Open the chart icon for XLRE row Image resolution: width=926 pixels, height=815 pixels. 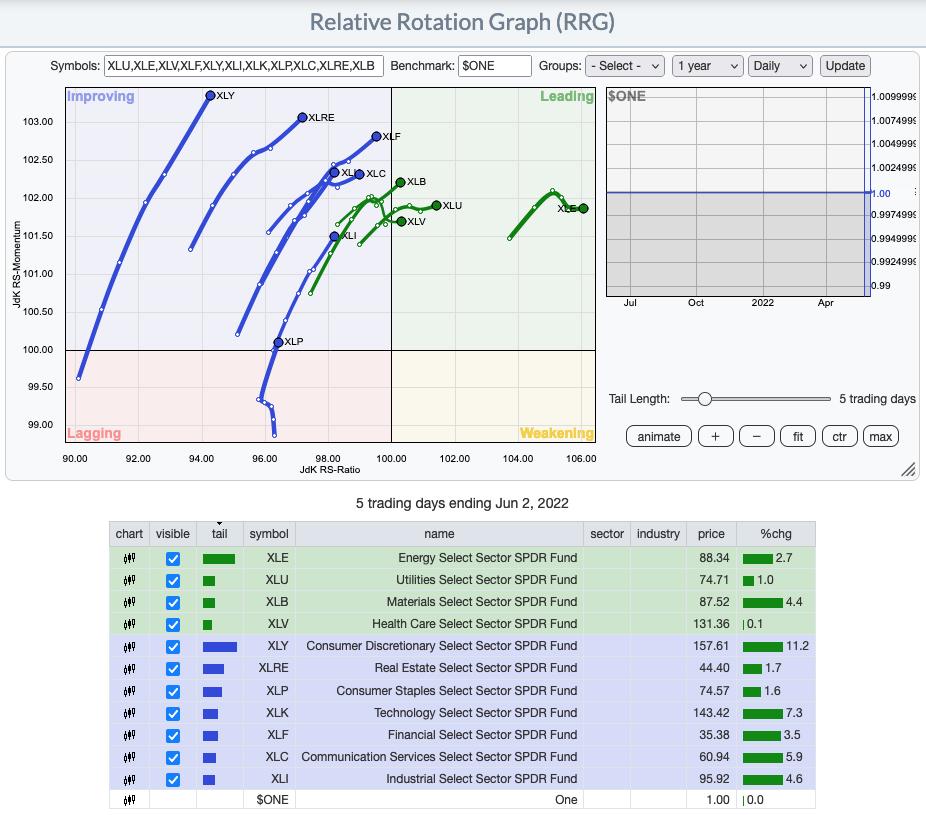[x=129, y=669]
